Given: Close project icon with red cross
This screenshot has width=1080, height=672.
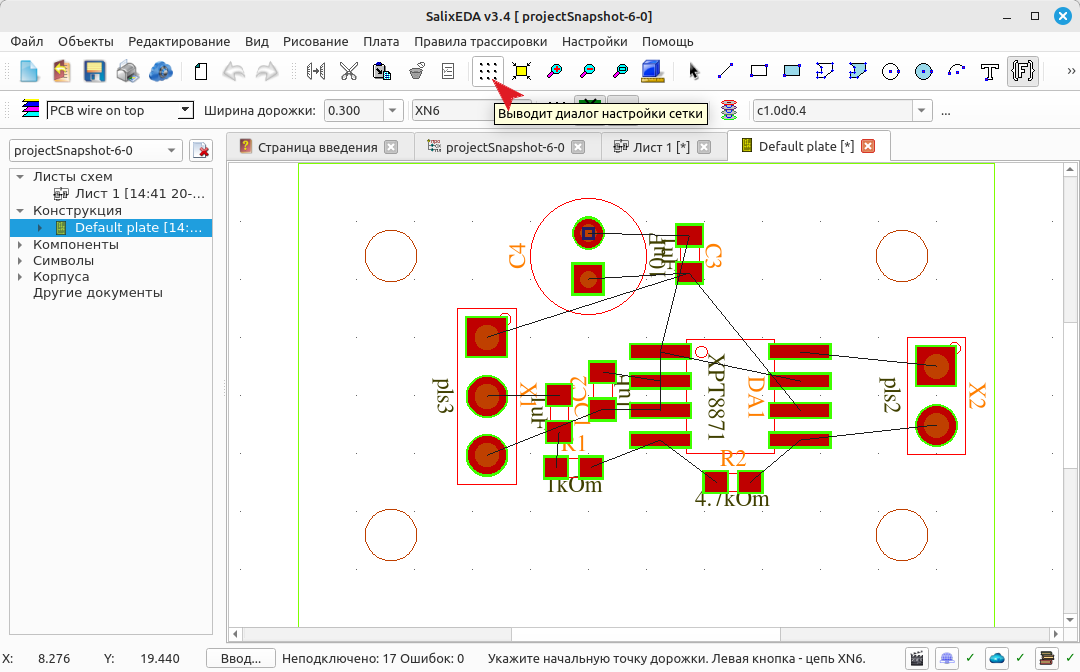Looking at the screenshot, I should tap(201, 150).
